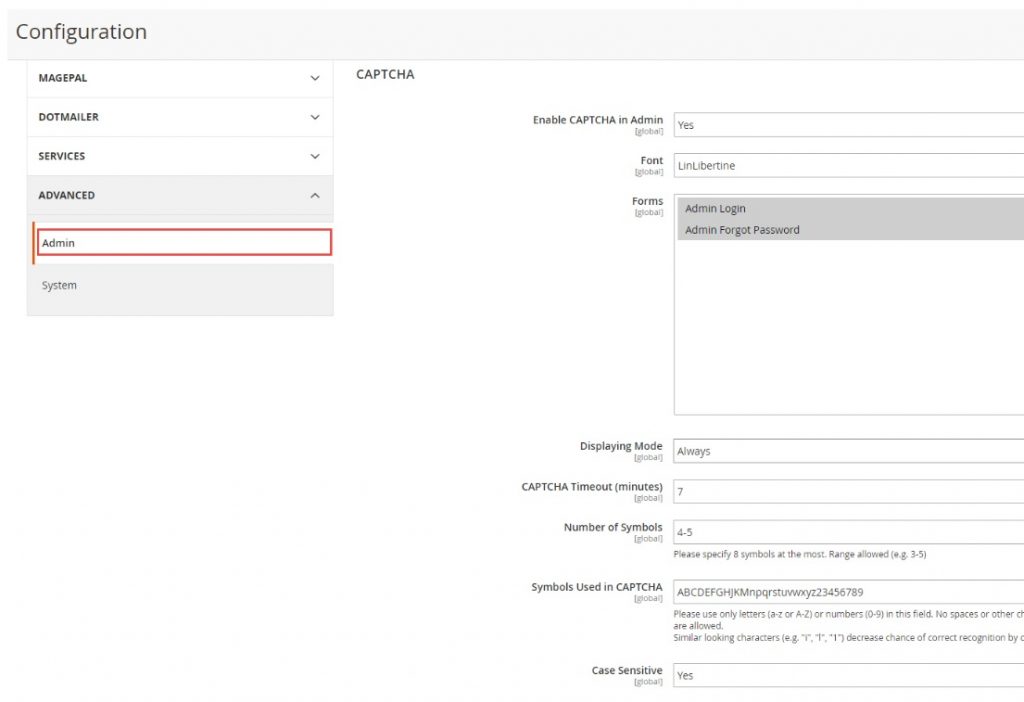1024x702 pixels.
Task: Click the Number of Symbols field
Action: [848, 532]
